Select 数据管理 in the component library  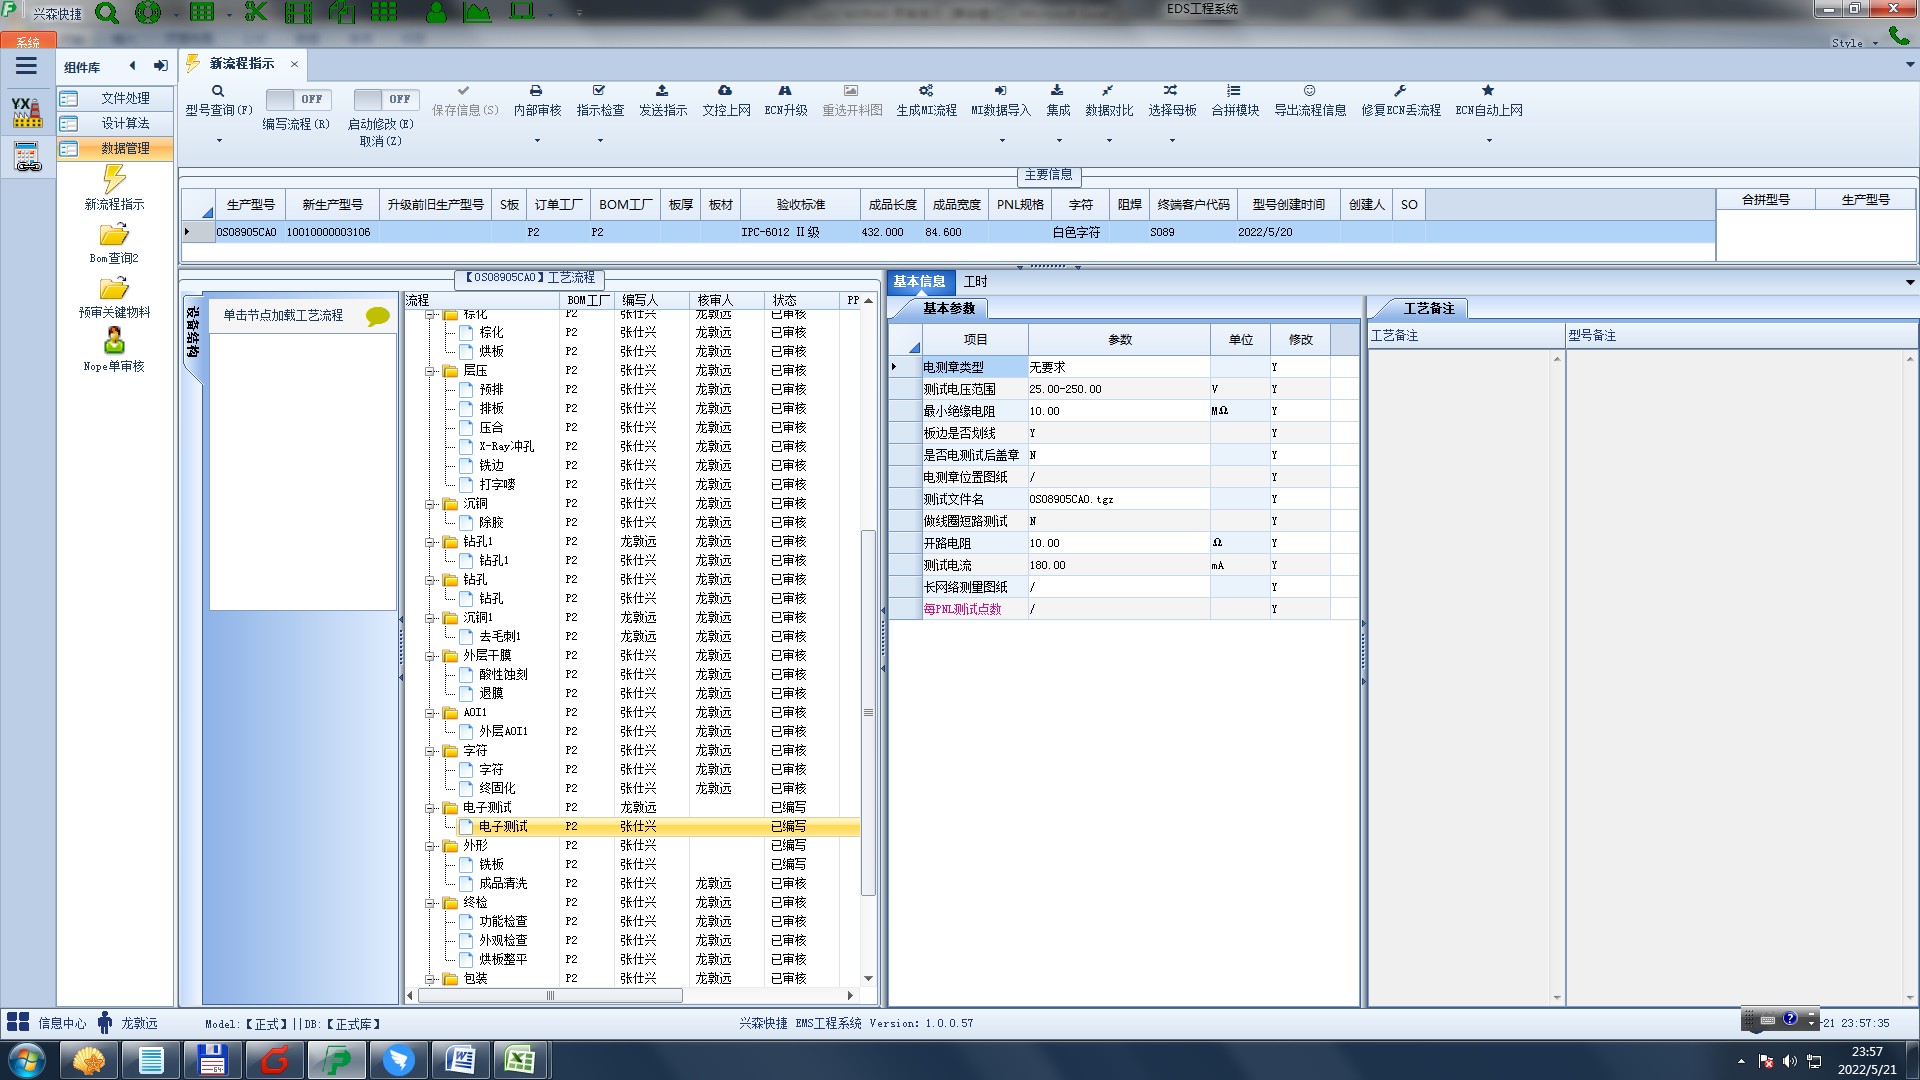[x=124, y=148]
